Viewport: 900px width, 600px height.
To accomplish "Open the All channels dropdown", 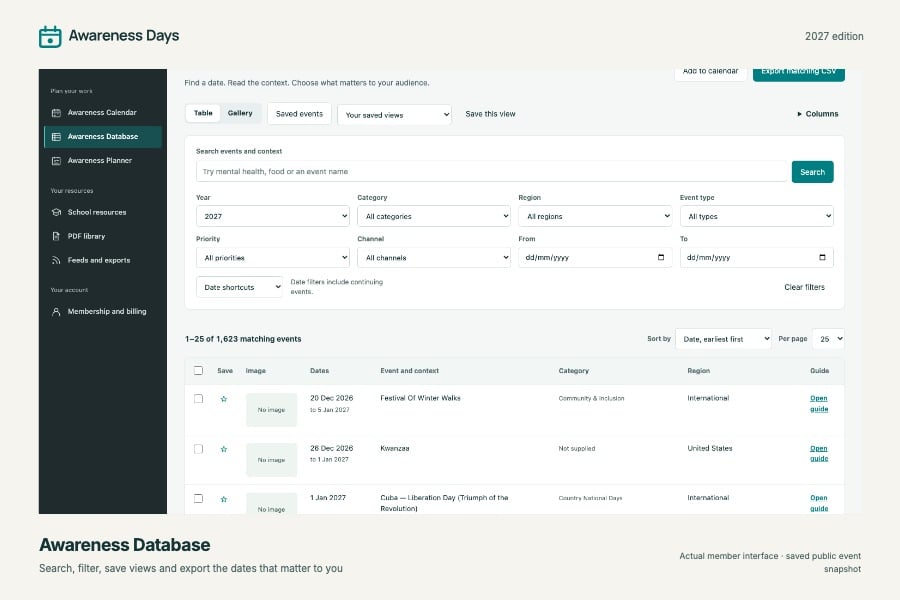I will click(434, 258).
